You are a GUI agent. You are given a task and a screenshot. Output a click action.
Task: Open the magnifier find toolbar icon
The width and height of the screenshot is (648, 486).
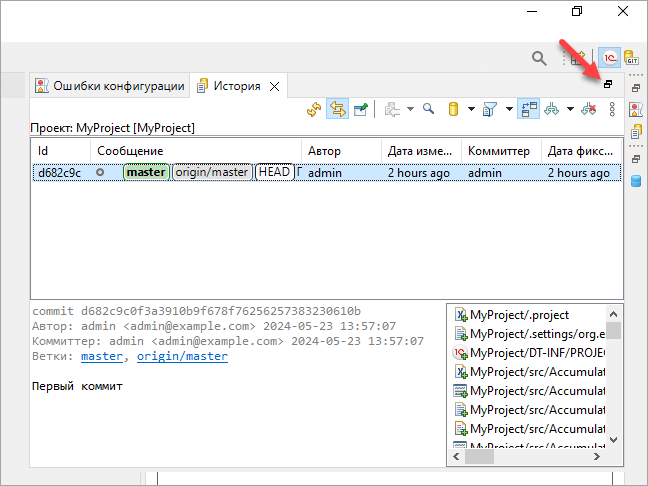point(428,109)
